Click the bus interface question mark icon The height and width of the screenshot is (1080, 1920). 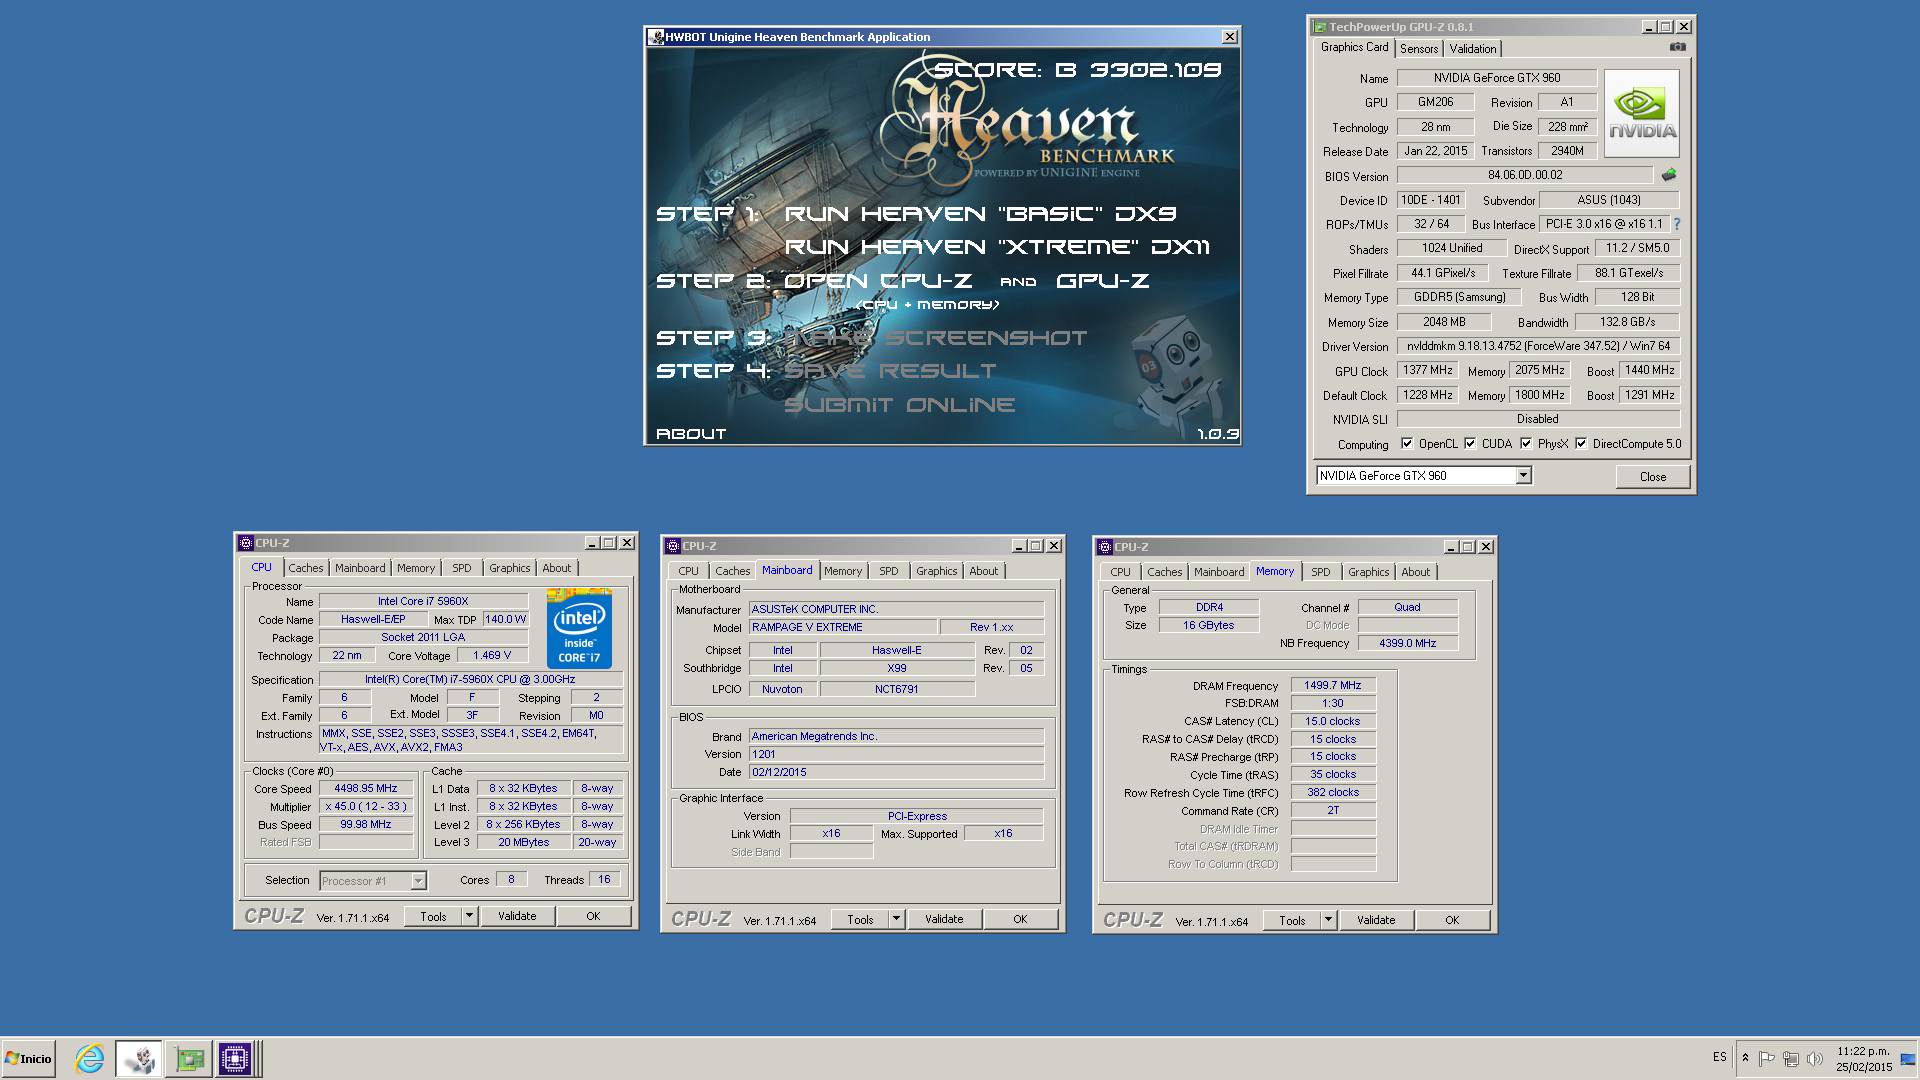(x=1677, y=224)
